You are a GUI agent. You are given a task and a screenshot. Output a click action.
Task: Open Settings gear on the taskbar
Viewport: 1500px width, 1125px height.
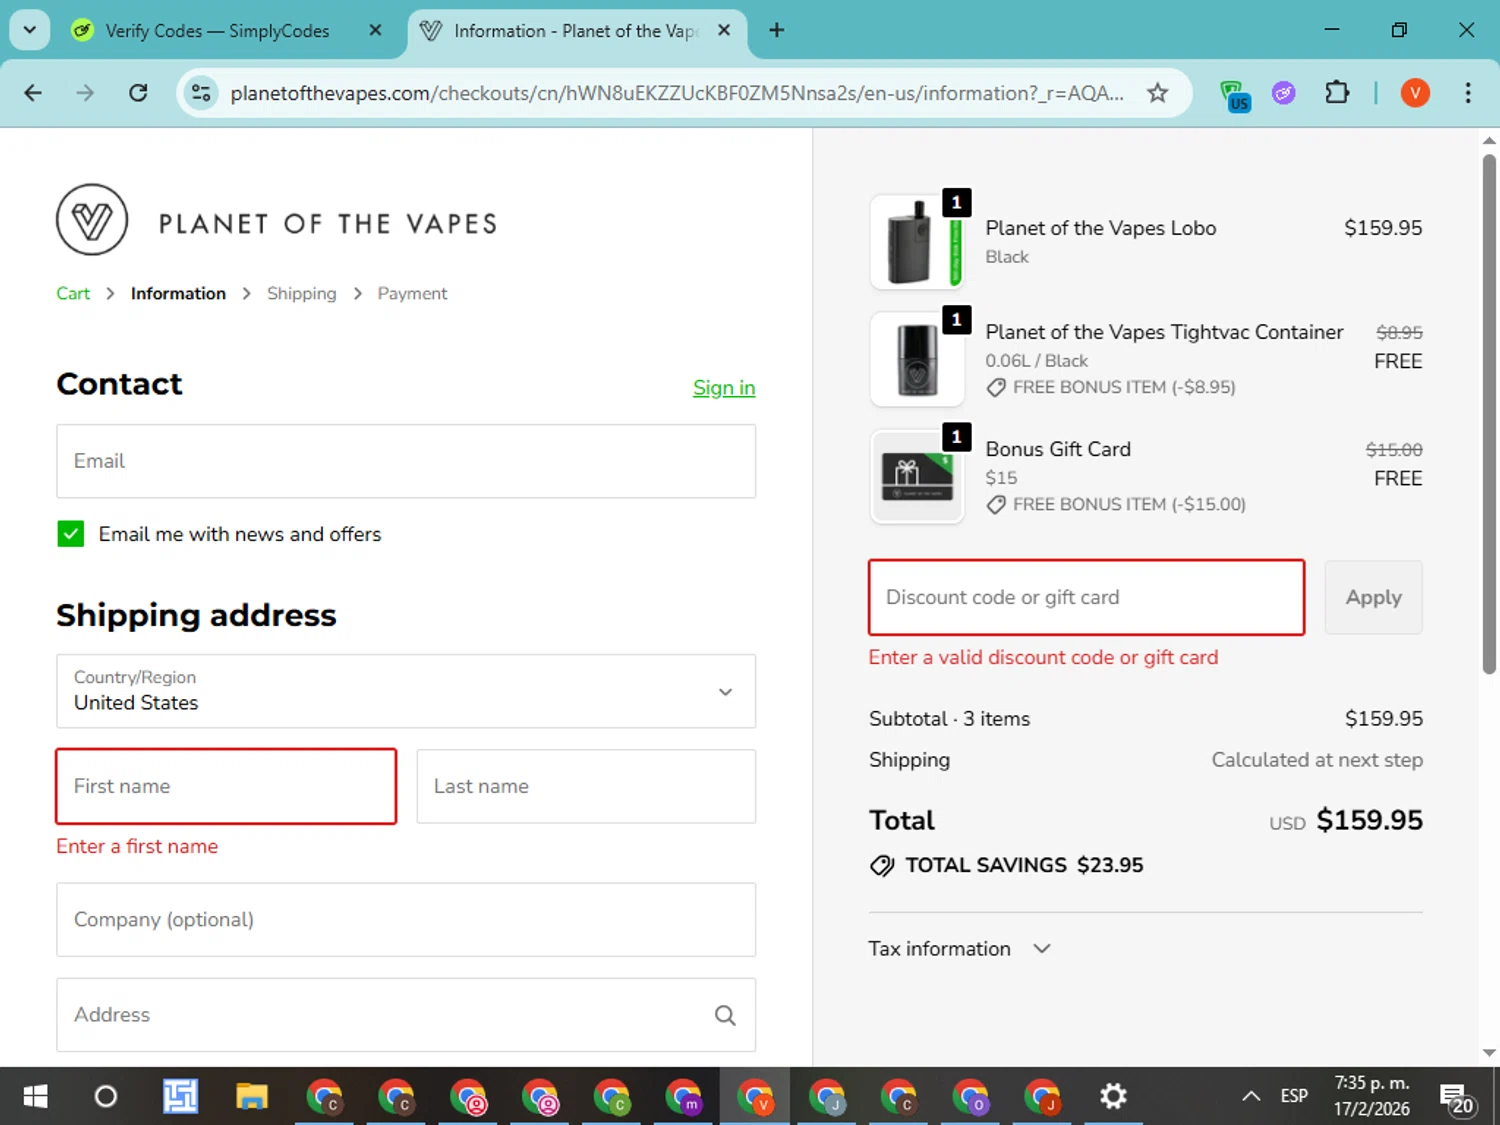click(x=1113, y=1097)
